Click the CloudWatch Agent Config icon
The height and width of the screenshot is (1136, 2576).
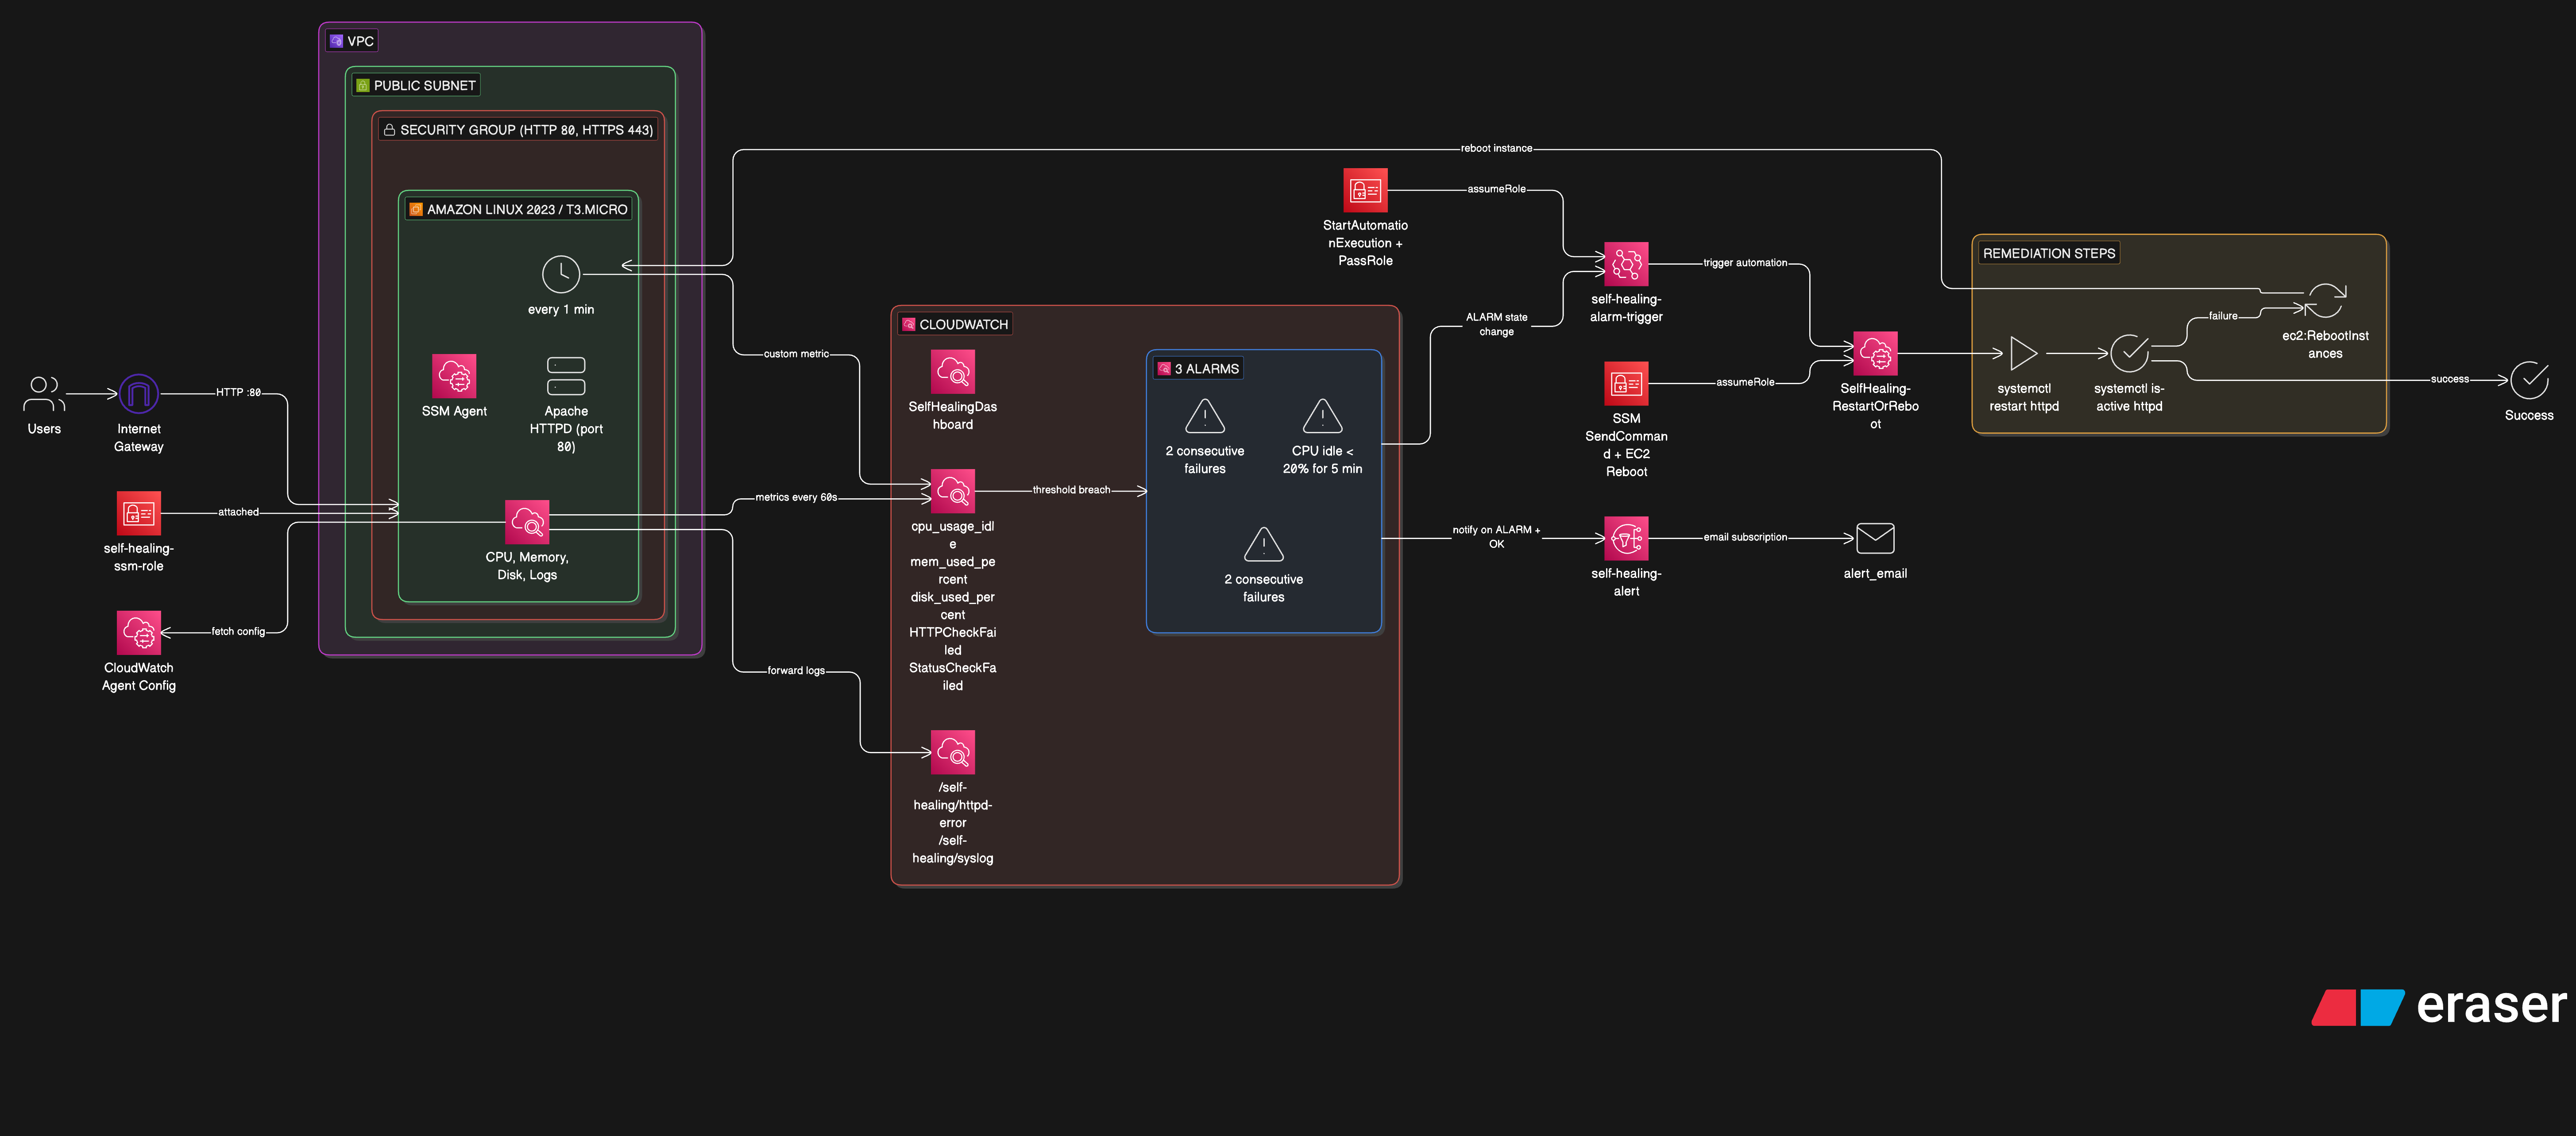tap(138, 632)
